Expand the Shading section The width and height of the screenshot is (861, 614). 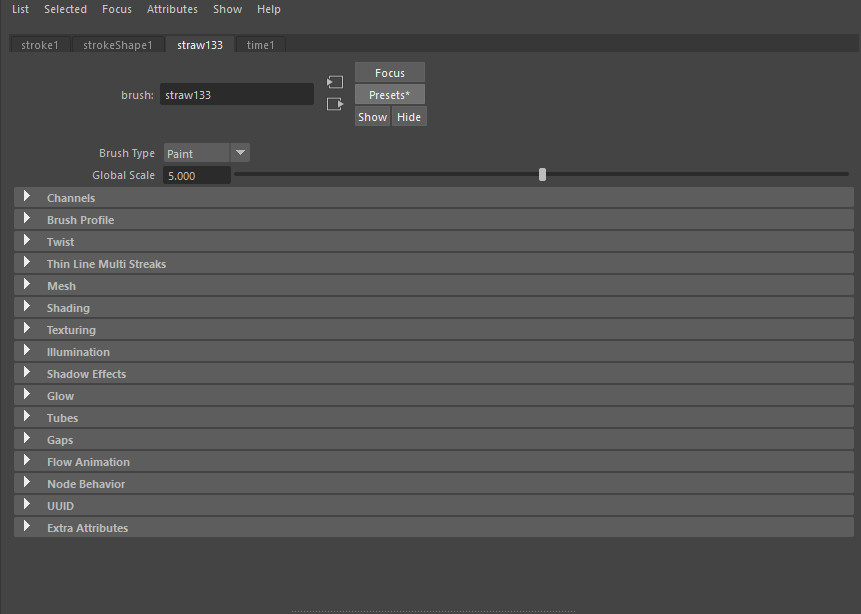(434, 308)
